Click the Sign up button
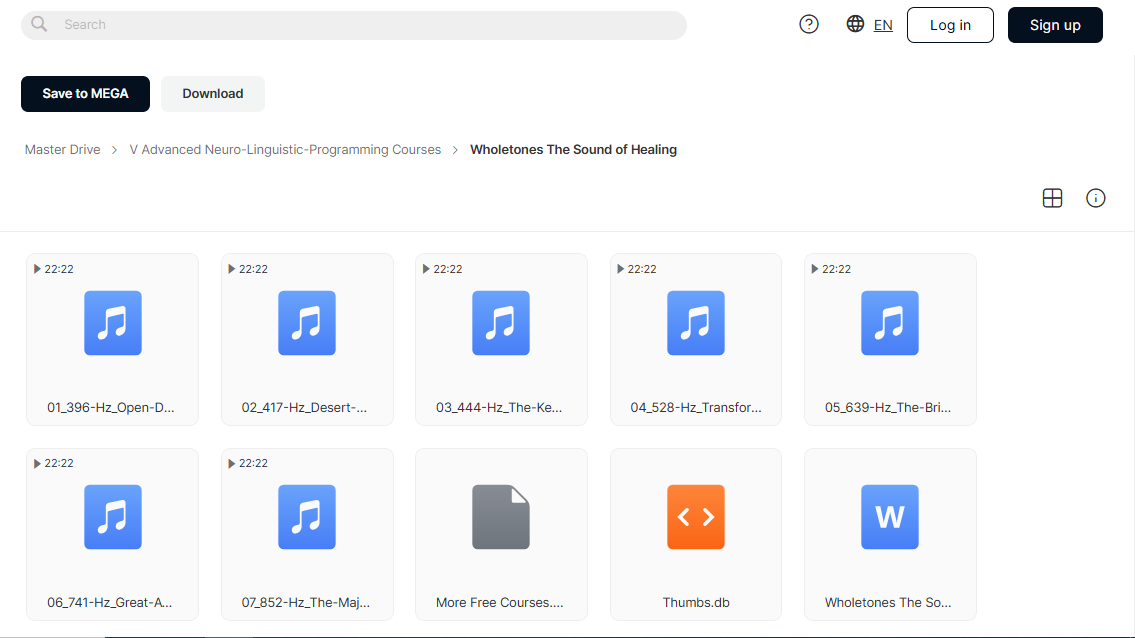 (1055, 25)
